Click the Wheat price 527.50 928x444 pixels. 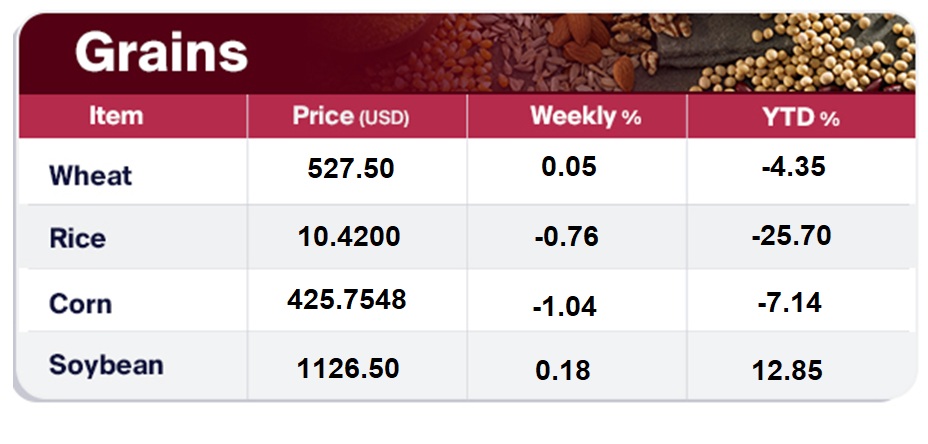351,168
